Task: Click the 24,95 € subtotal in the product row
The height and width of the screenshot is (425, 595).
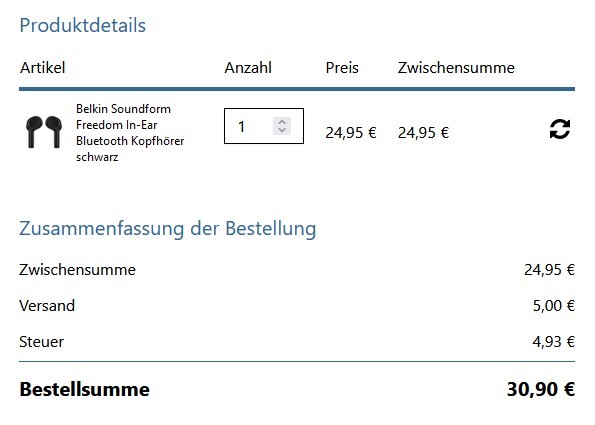Action: tap(423, 133)
